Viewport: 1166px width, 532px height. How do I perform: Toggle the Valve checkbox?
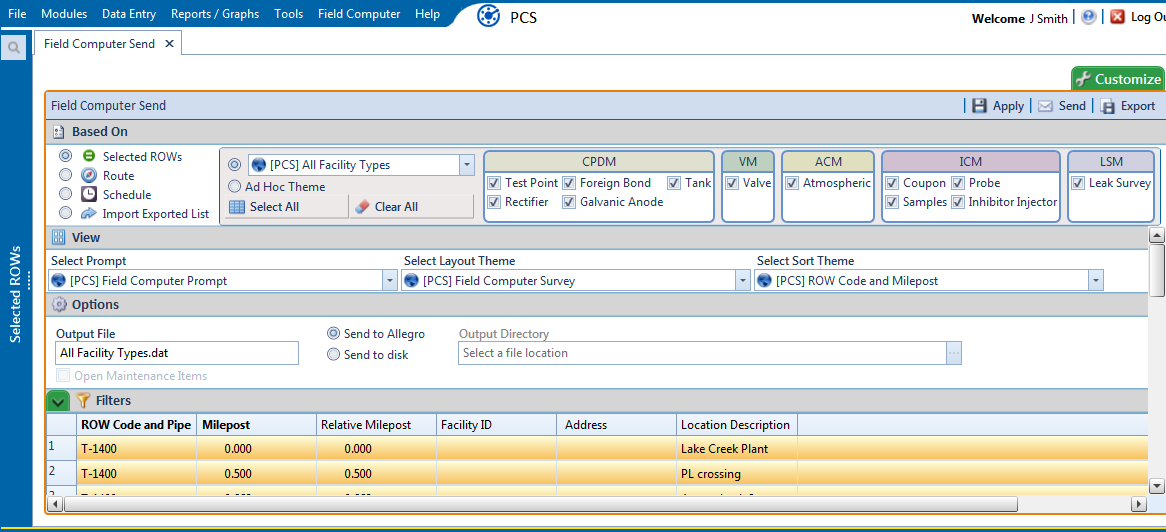(732, 183)
